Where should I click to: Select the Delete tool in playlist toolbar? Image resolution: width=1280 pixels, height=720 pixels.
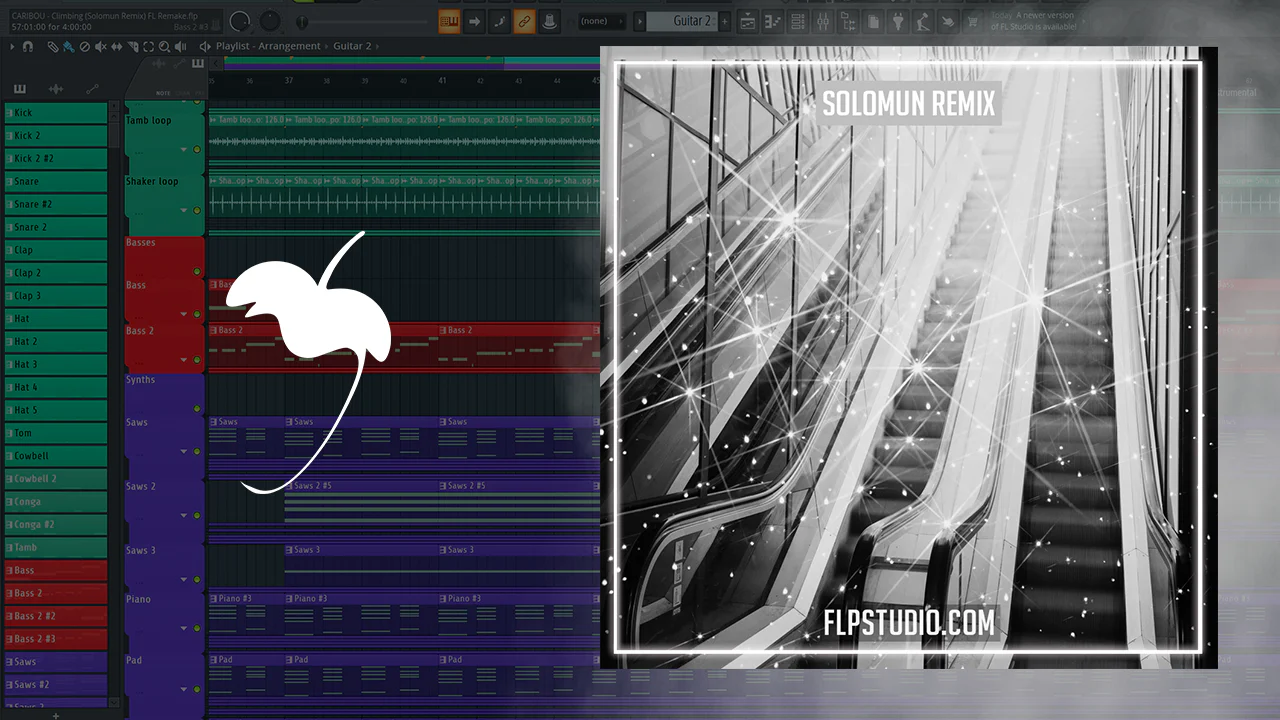point(84,46)
